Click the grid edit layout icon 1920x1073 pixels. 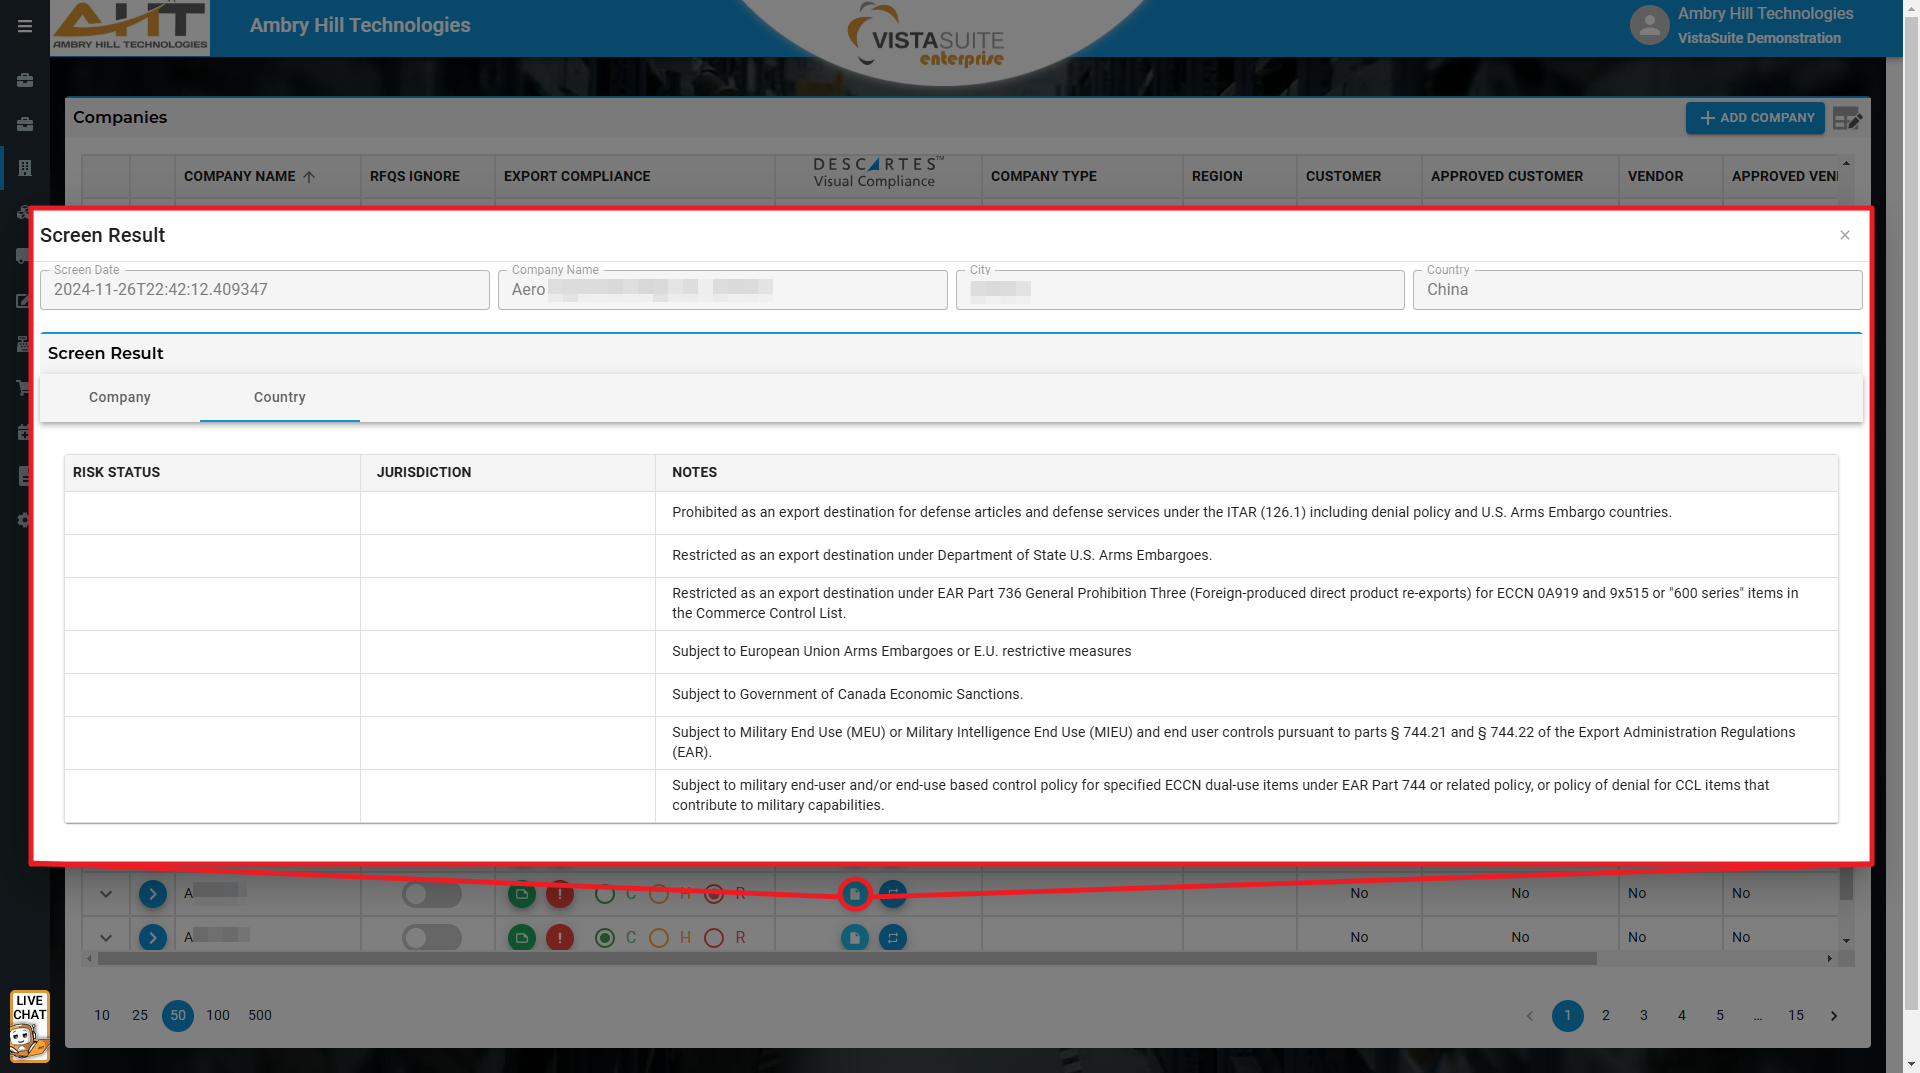pos(1847,119)
